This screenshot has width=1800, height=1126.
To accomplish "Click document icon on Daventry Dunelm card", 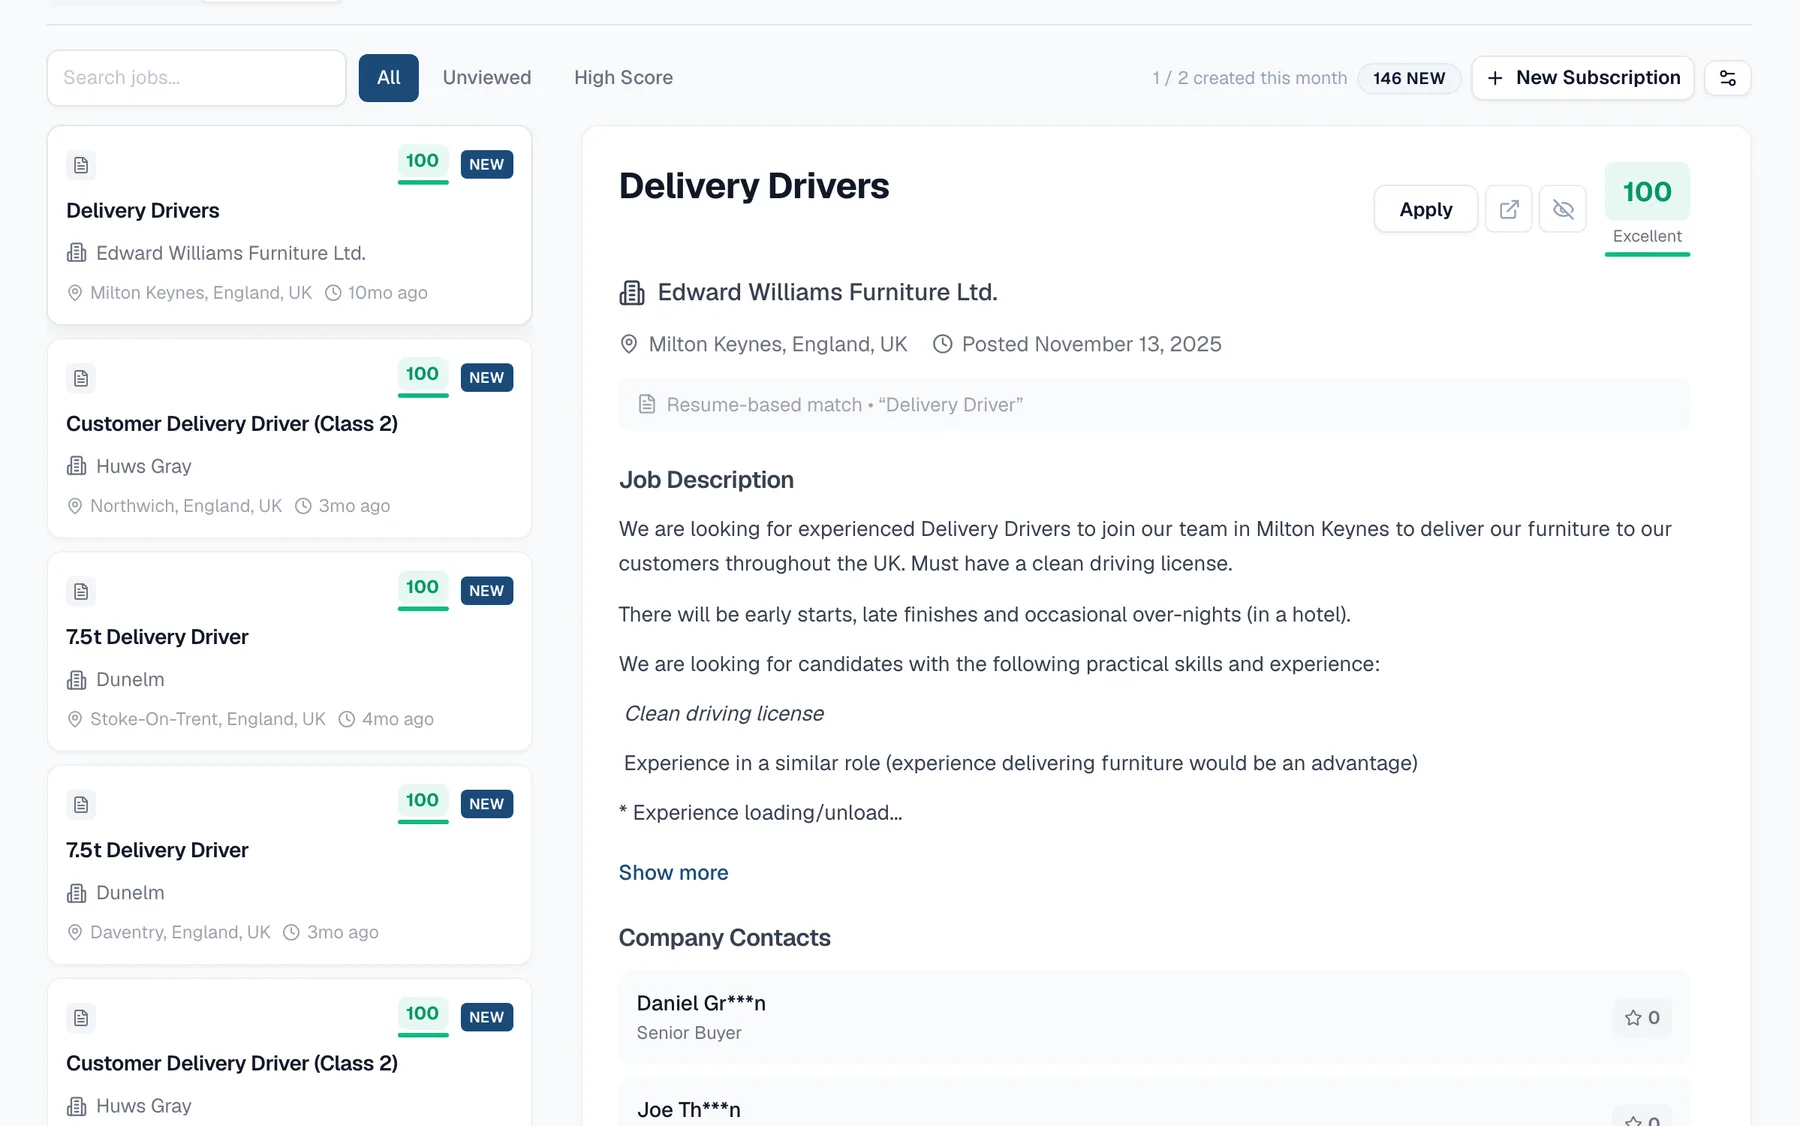I will click(81, 804).
